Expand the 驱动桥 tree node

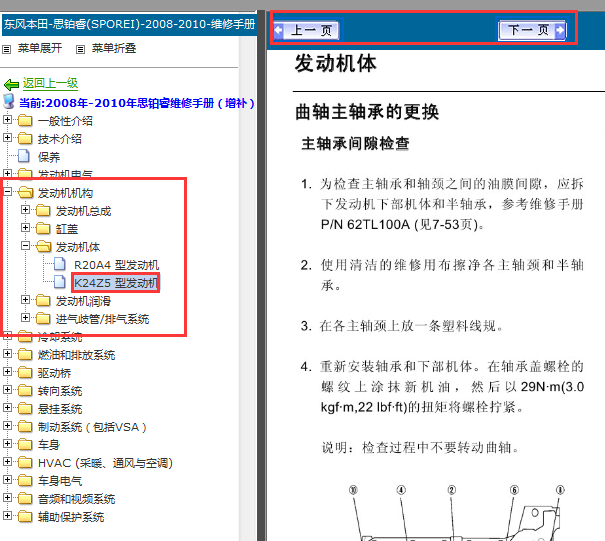pyautogui.click(x=7, y=372)
